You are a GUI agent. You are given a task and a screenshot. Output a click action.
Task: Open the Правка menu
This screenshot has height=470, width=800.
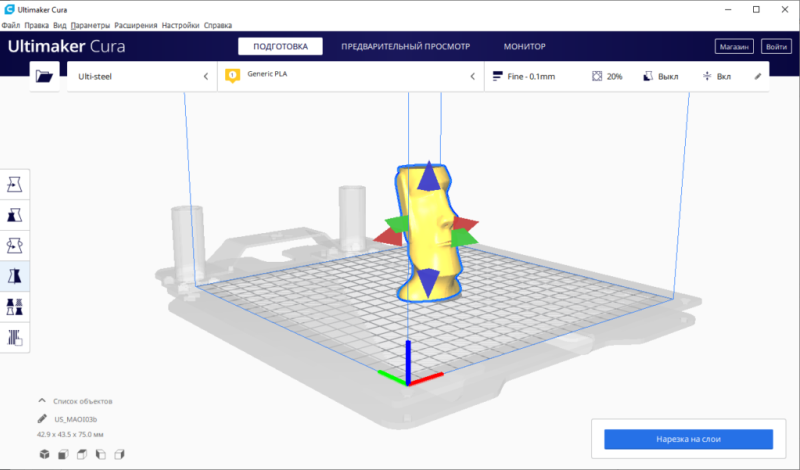click(x=37, y=25)
